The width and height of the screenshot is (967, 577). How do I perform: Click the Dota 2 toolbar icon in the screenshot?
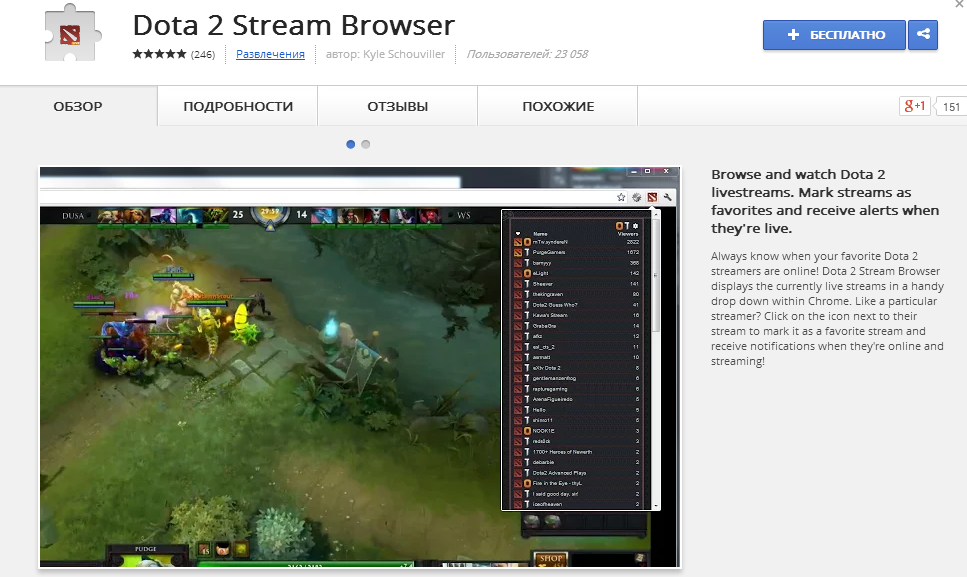[x=651, y=197]
